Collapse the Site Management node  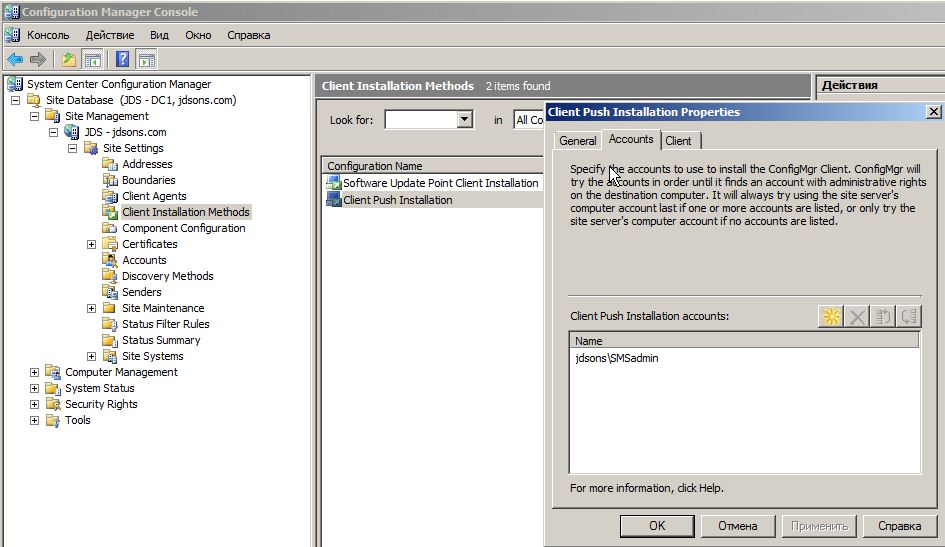[x=34, y=116]
